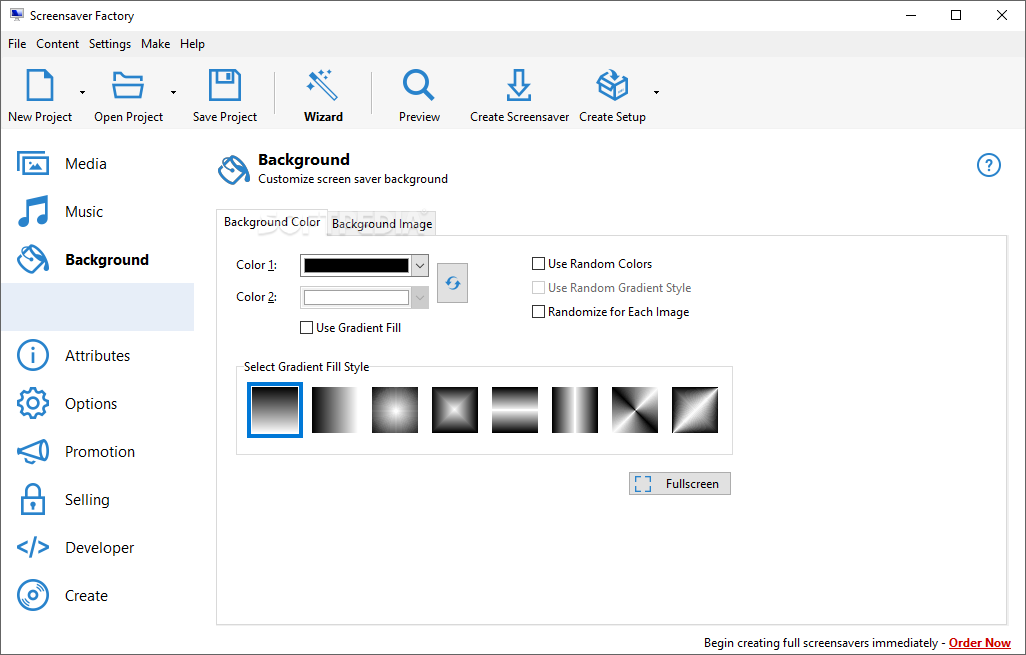Click the black Color 1 swatch

(x=356, y=266)
